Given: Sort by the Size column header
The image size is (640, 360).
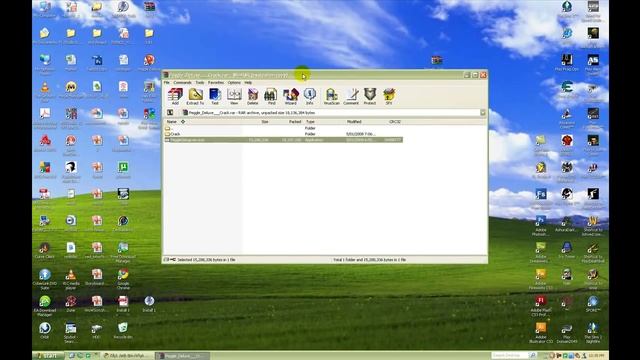Looking at the screenshot, I should [x=264, y=122].
